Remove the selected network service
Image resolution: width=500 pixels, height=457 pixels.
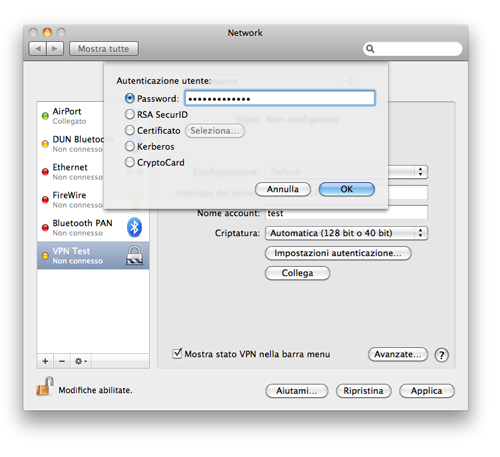(62, 361)
